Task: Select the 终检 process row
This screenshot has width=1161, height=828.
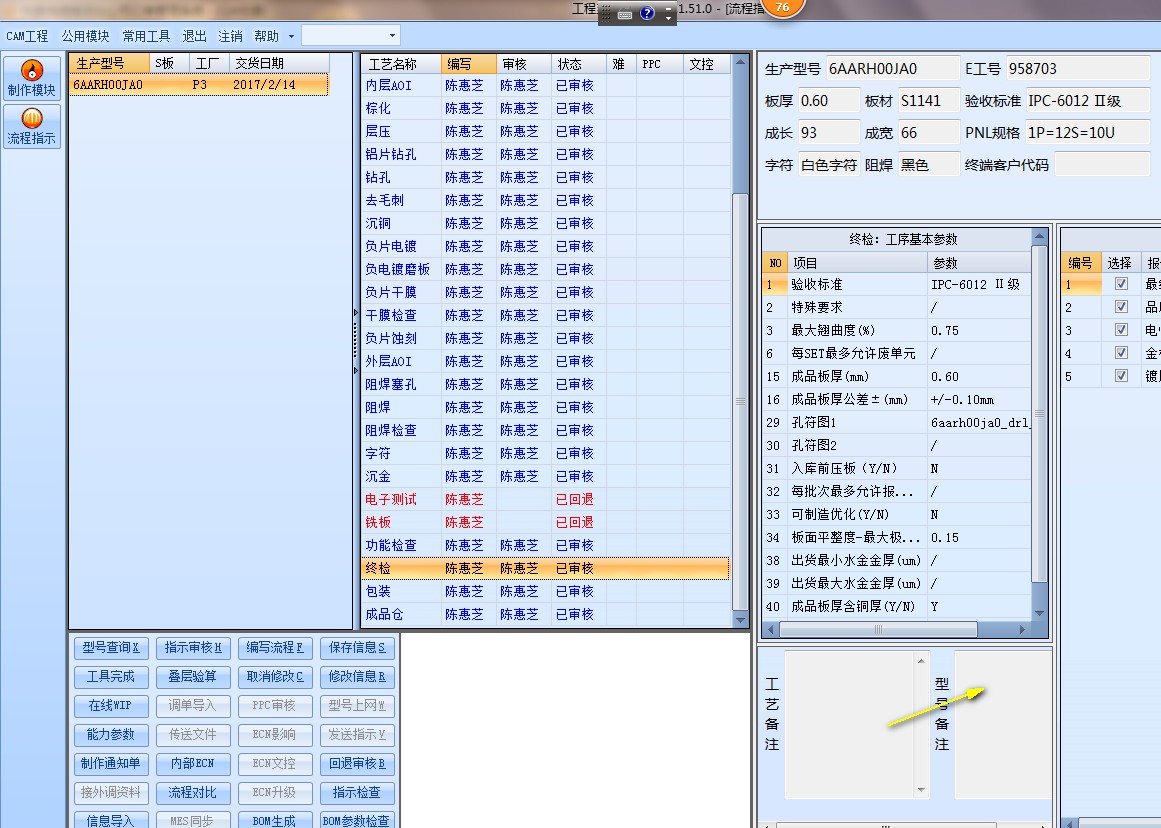Action: (546, 568)
